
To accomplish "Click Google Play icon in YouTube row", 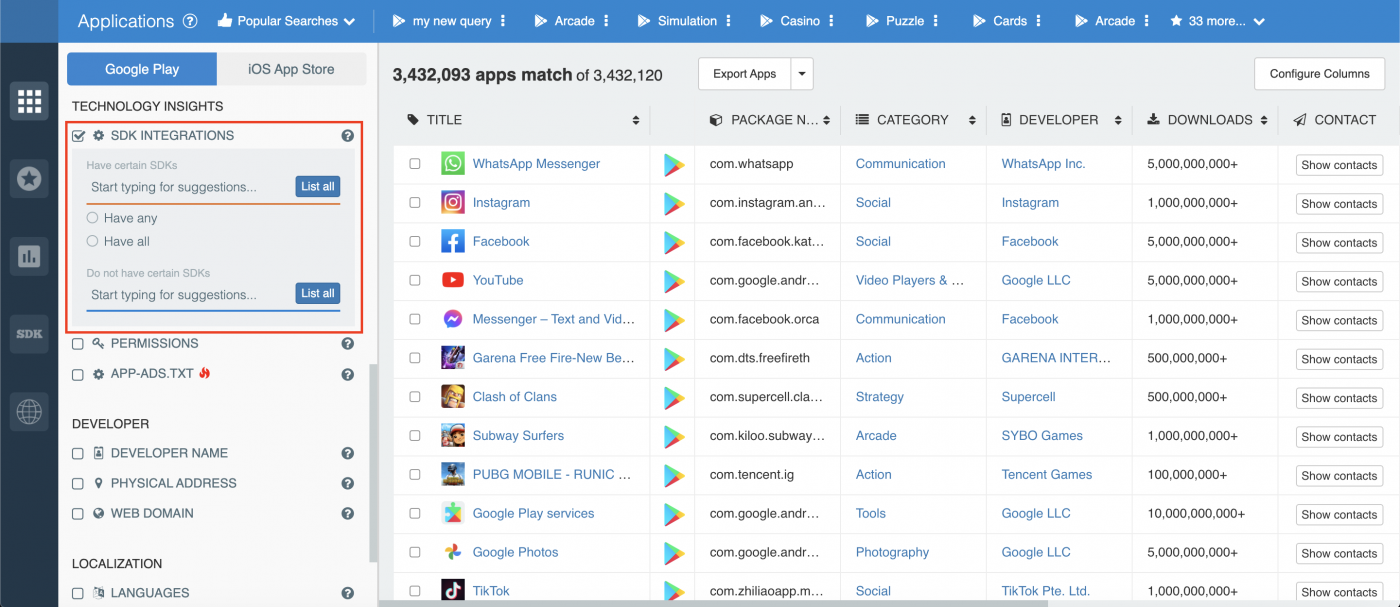I will pyautogui.click(x=674, y=282).
